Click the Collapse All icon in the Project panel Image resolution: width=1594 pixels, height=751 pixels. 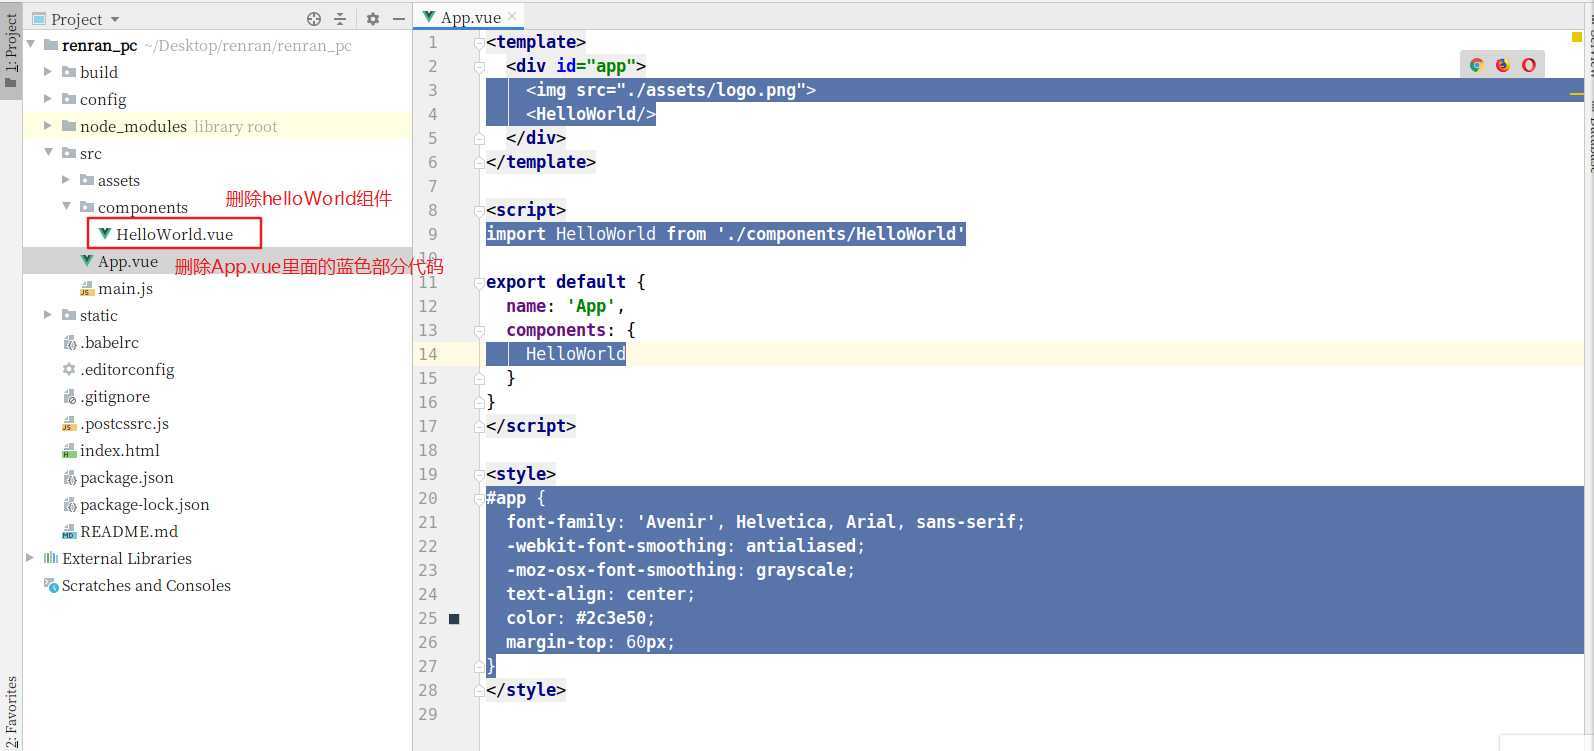(x=340, y=18)
